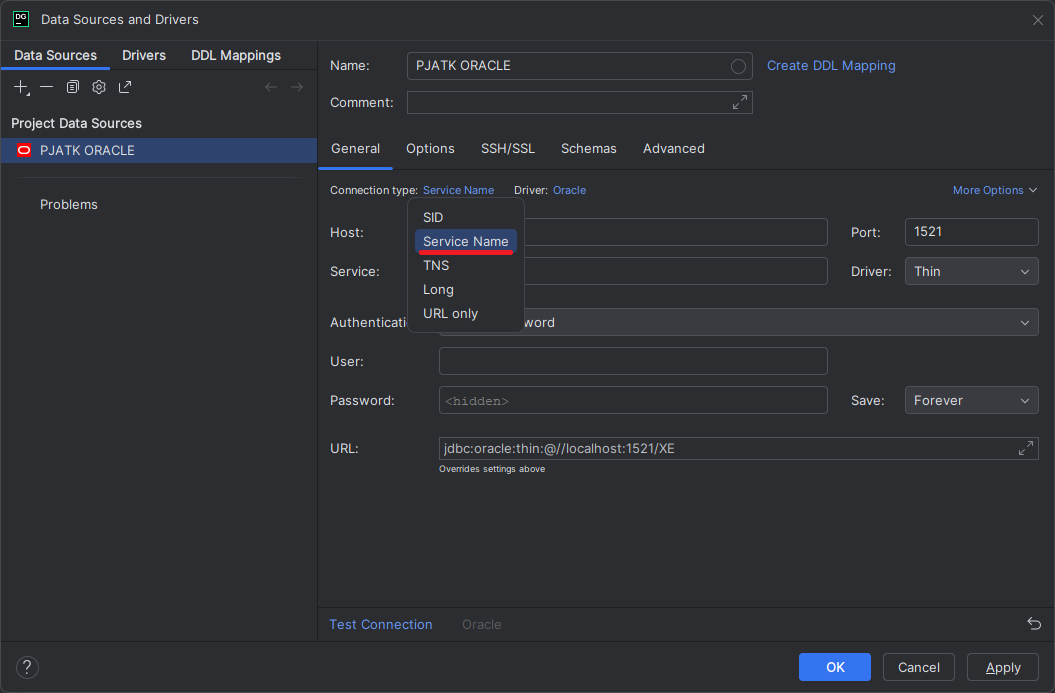
Task: Click Project Data Sources heading
Action: coord(77,123)
